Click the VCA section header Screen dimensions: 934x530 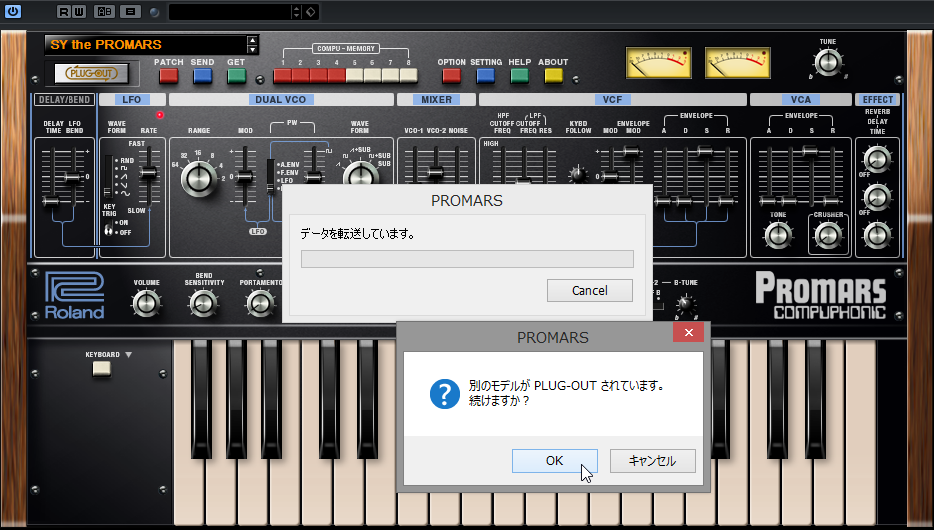pos(801,99)
